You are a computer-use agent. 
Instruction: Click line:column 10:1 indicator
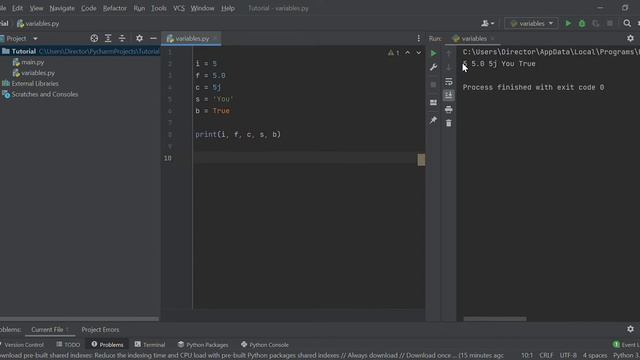pos(527,356)
